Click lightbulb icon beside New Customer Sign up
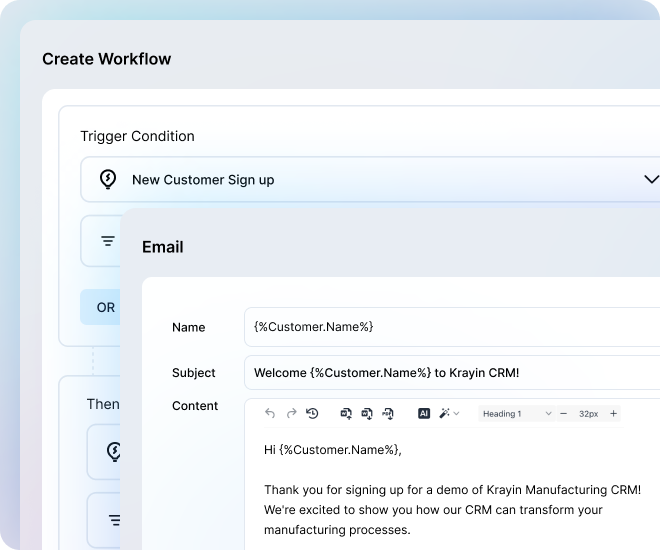Screen dimensions: 660x550 108,180
